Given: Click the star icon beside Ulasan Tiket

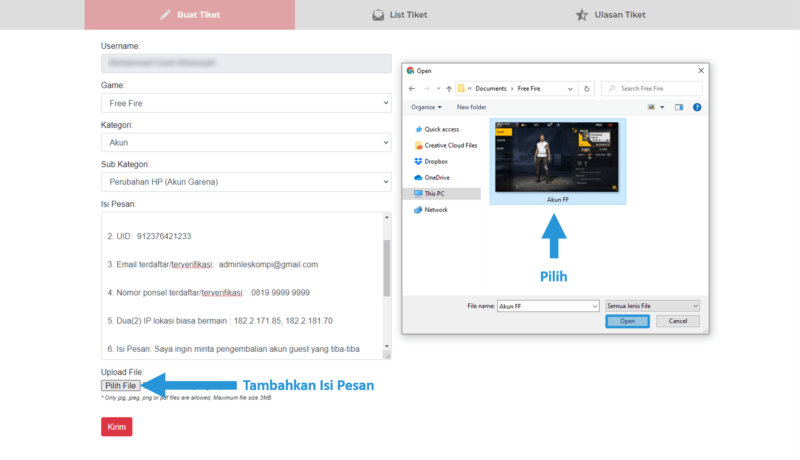Looking at the screenshot, I should [x=582, y=15].
